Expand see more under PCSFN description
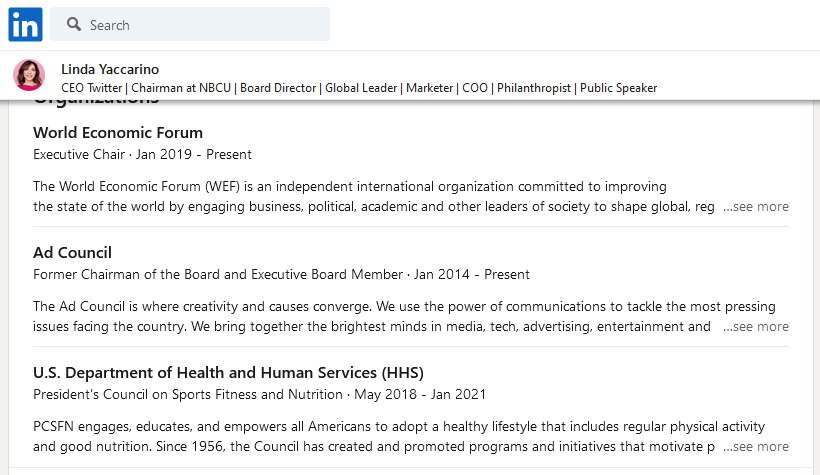This screenshot has width=820, height=475. point(756,446)
